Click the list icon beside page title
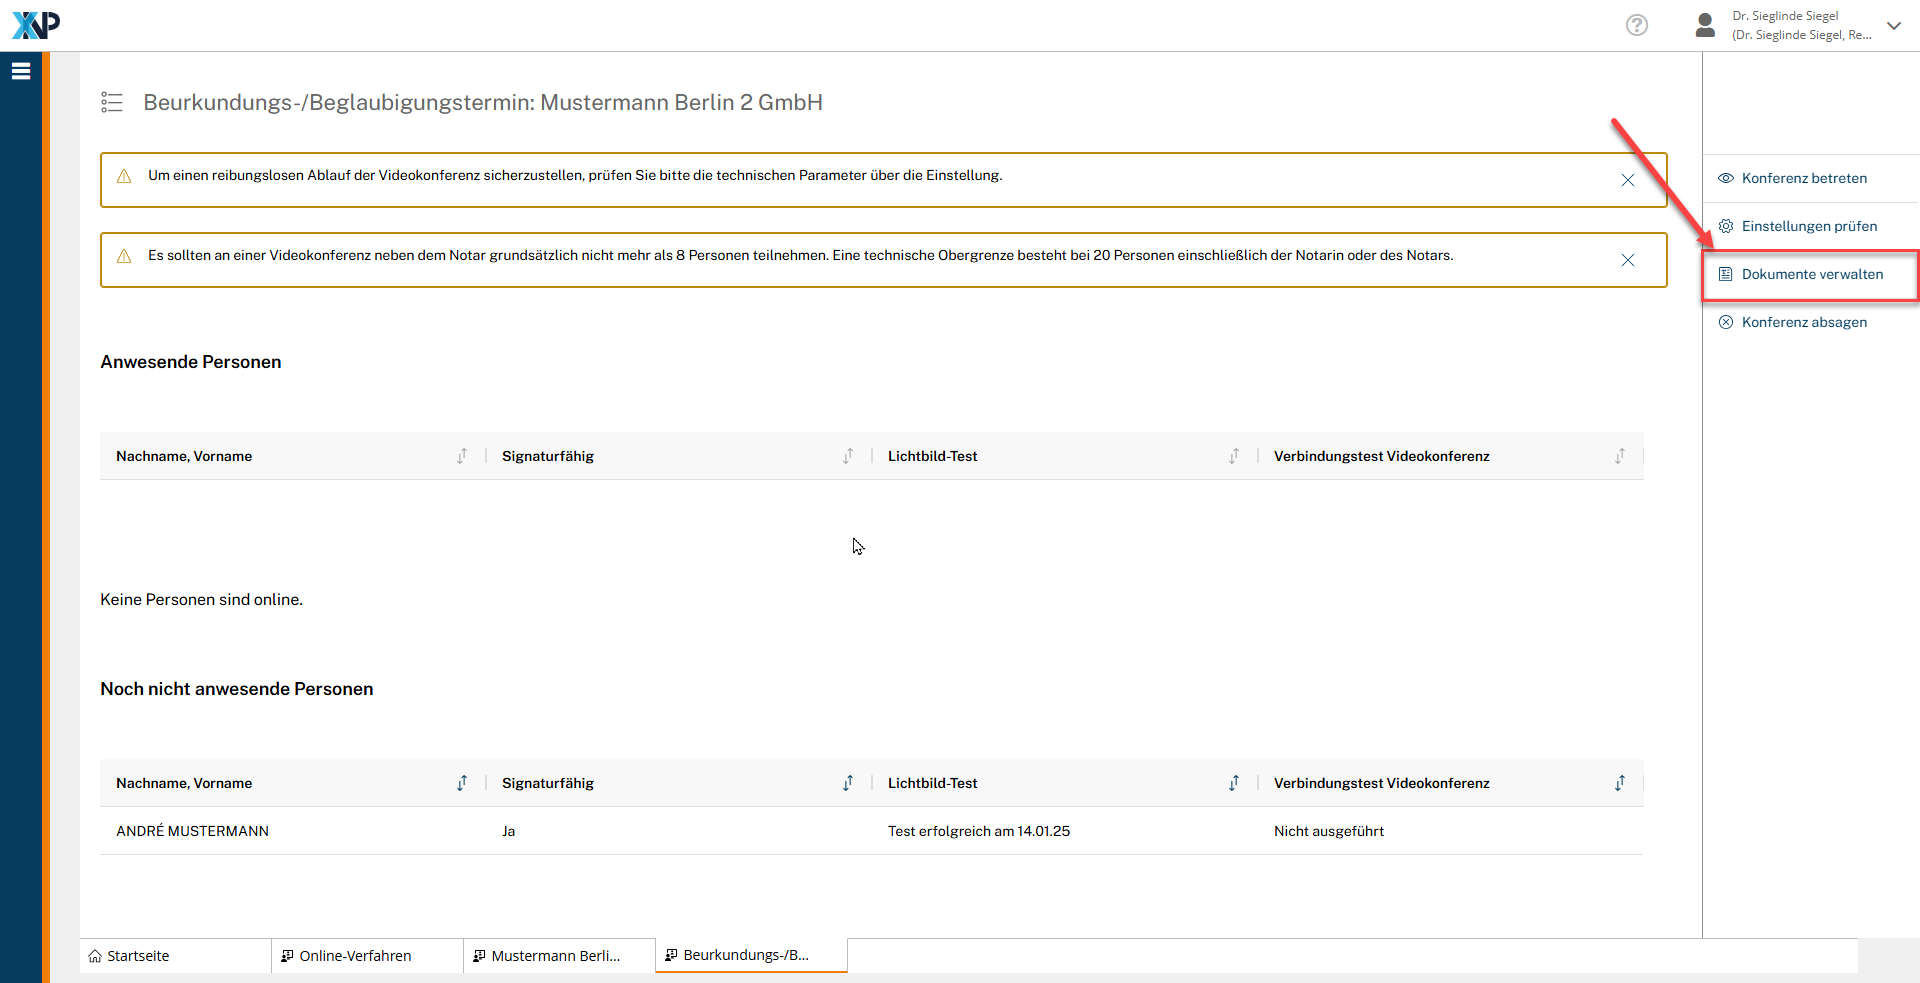The image size is (1920, 983). 112,102
